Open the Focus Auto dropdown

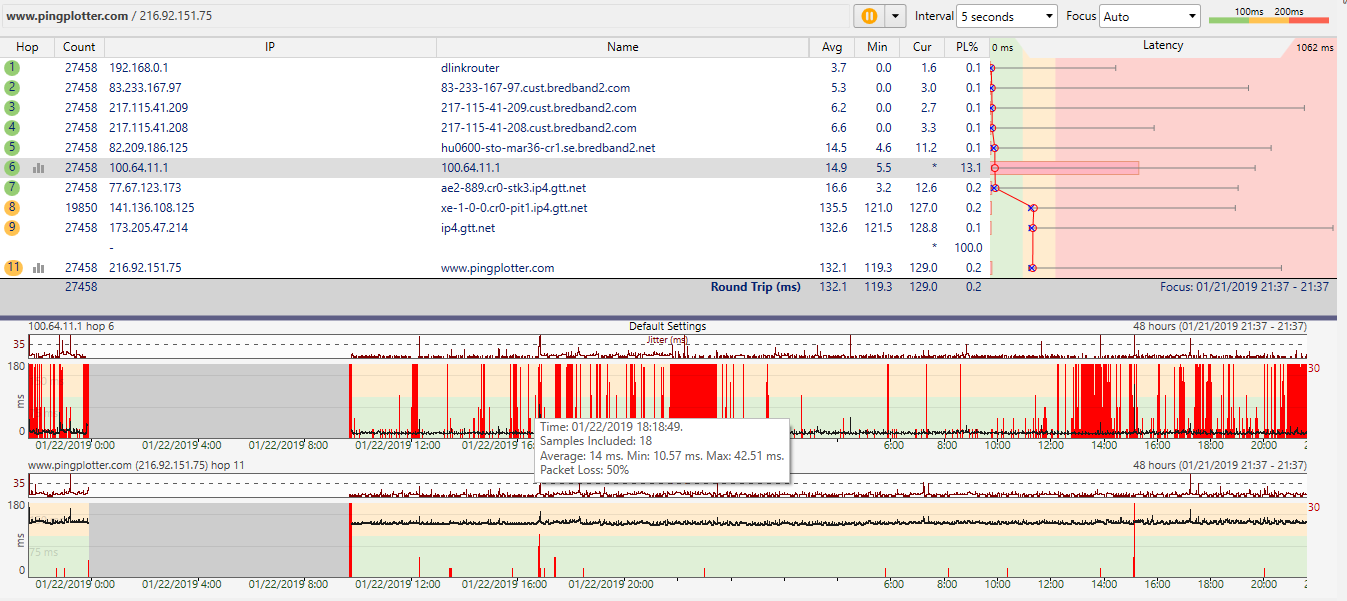(1149, 16)
